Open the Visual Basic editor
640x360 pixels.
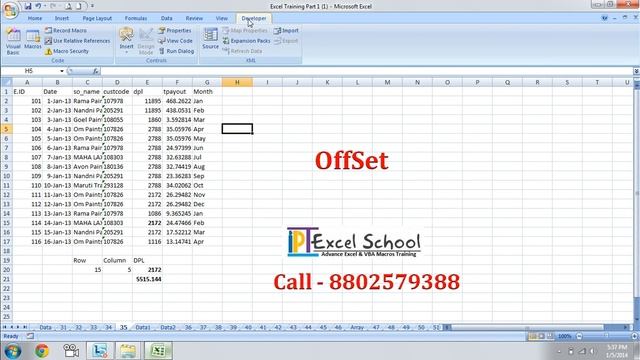point(13,42)
